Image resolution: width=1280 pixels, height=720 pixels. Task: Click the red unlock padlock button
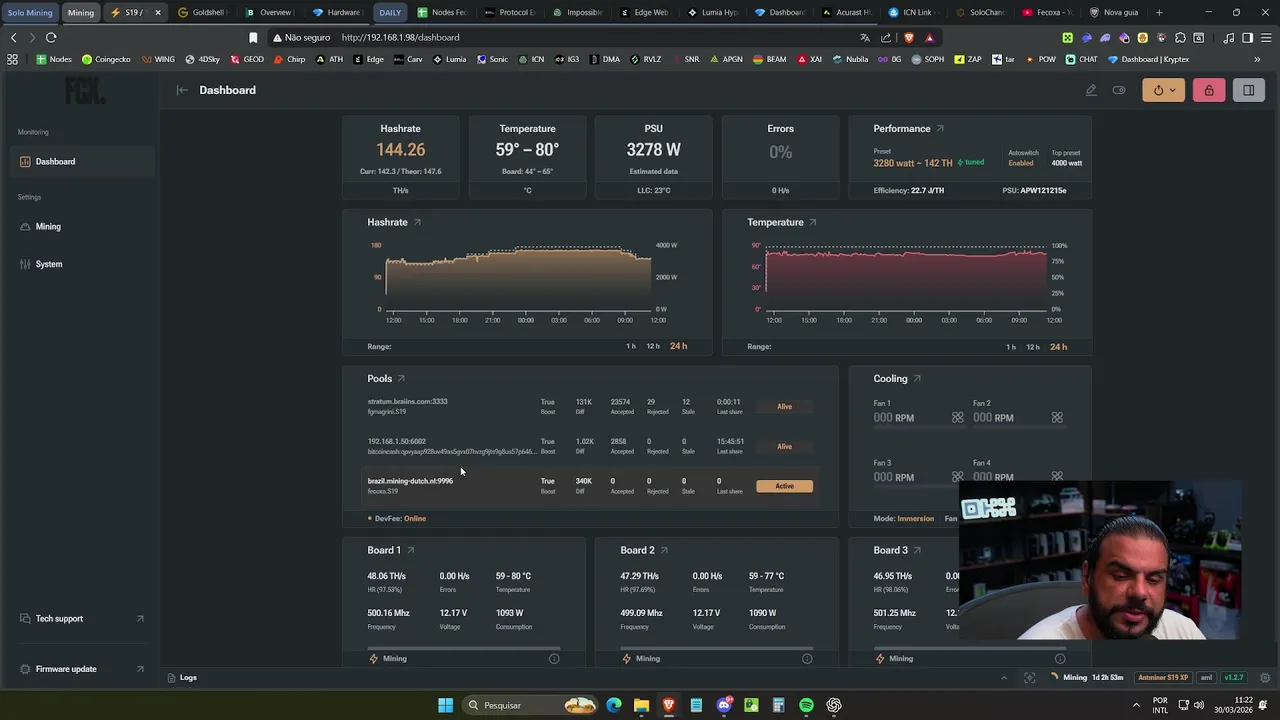click(x=1209, y=90)
